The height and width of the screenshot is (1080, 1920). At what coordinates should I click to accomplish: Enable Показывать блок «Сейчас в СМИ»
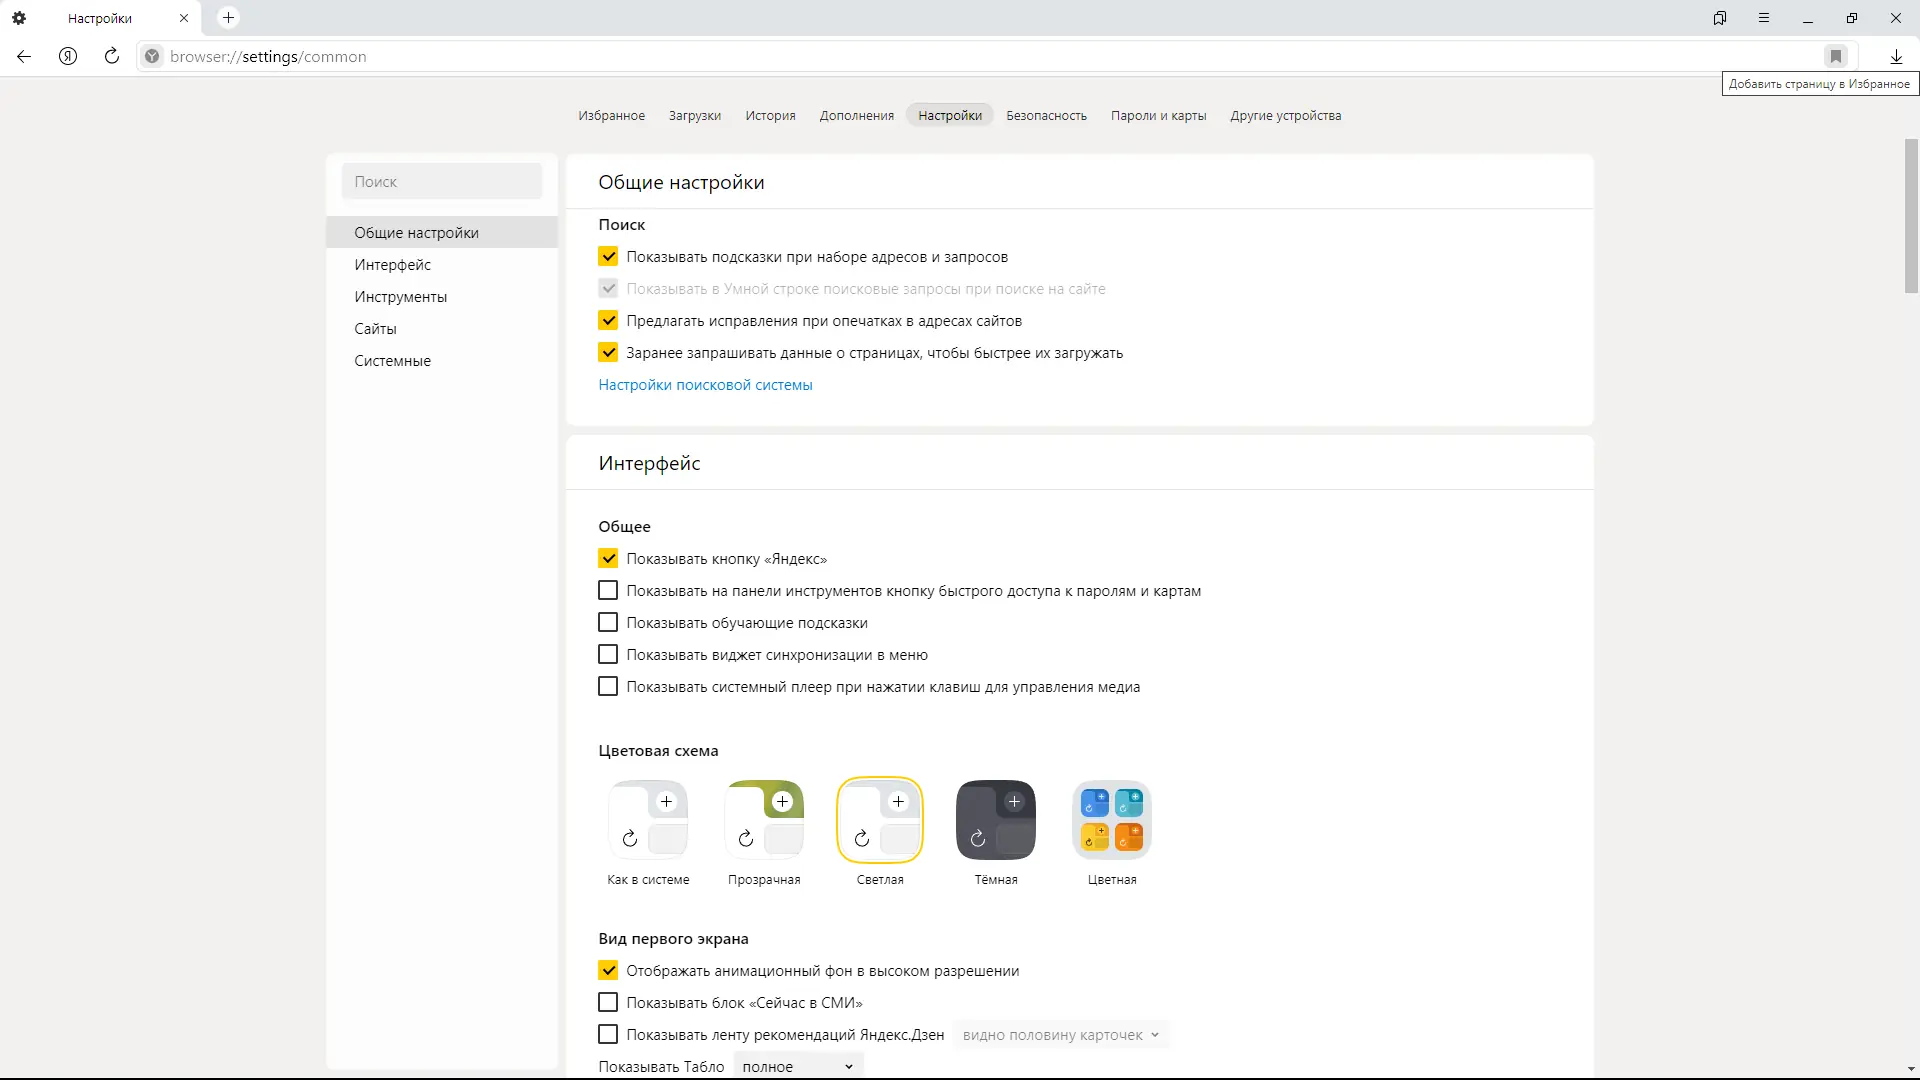click(608, 1003)
